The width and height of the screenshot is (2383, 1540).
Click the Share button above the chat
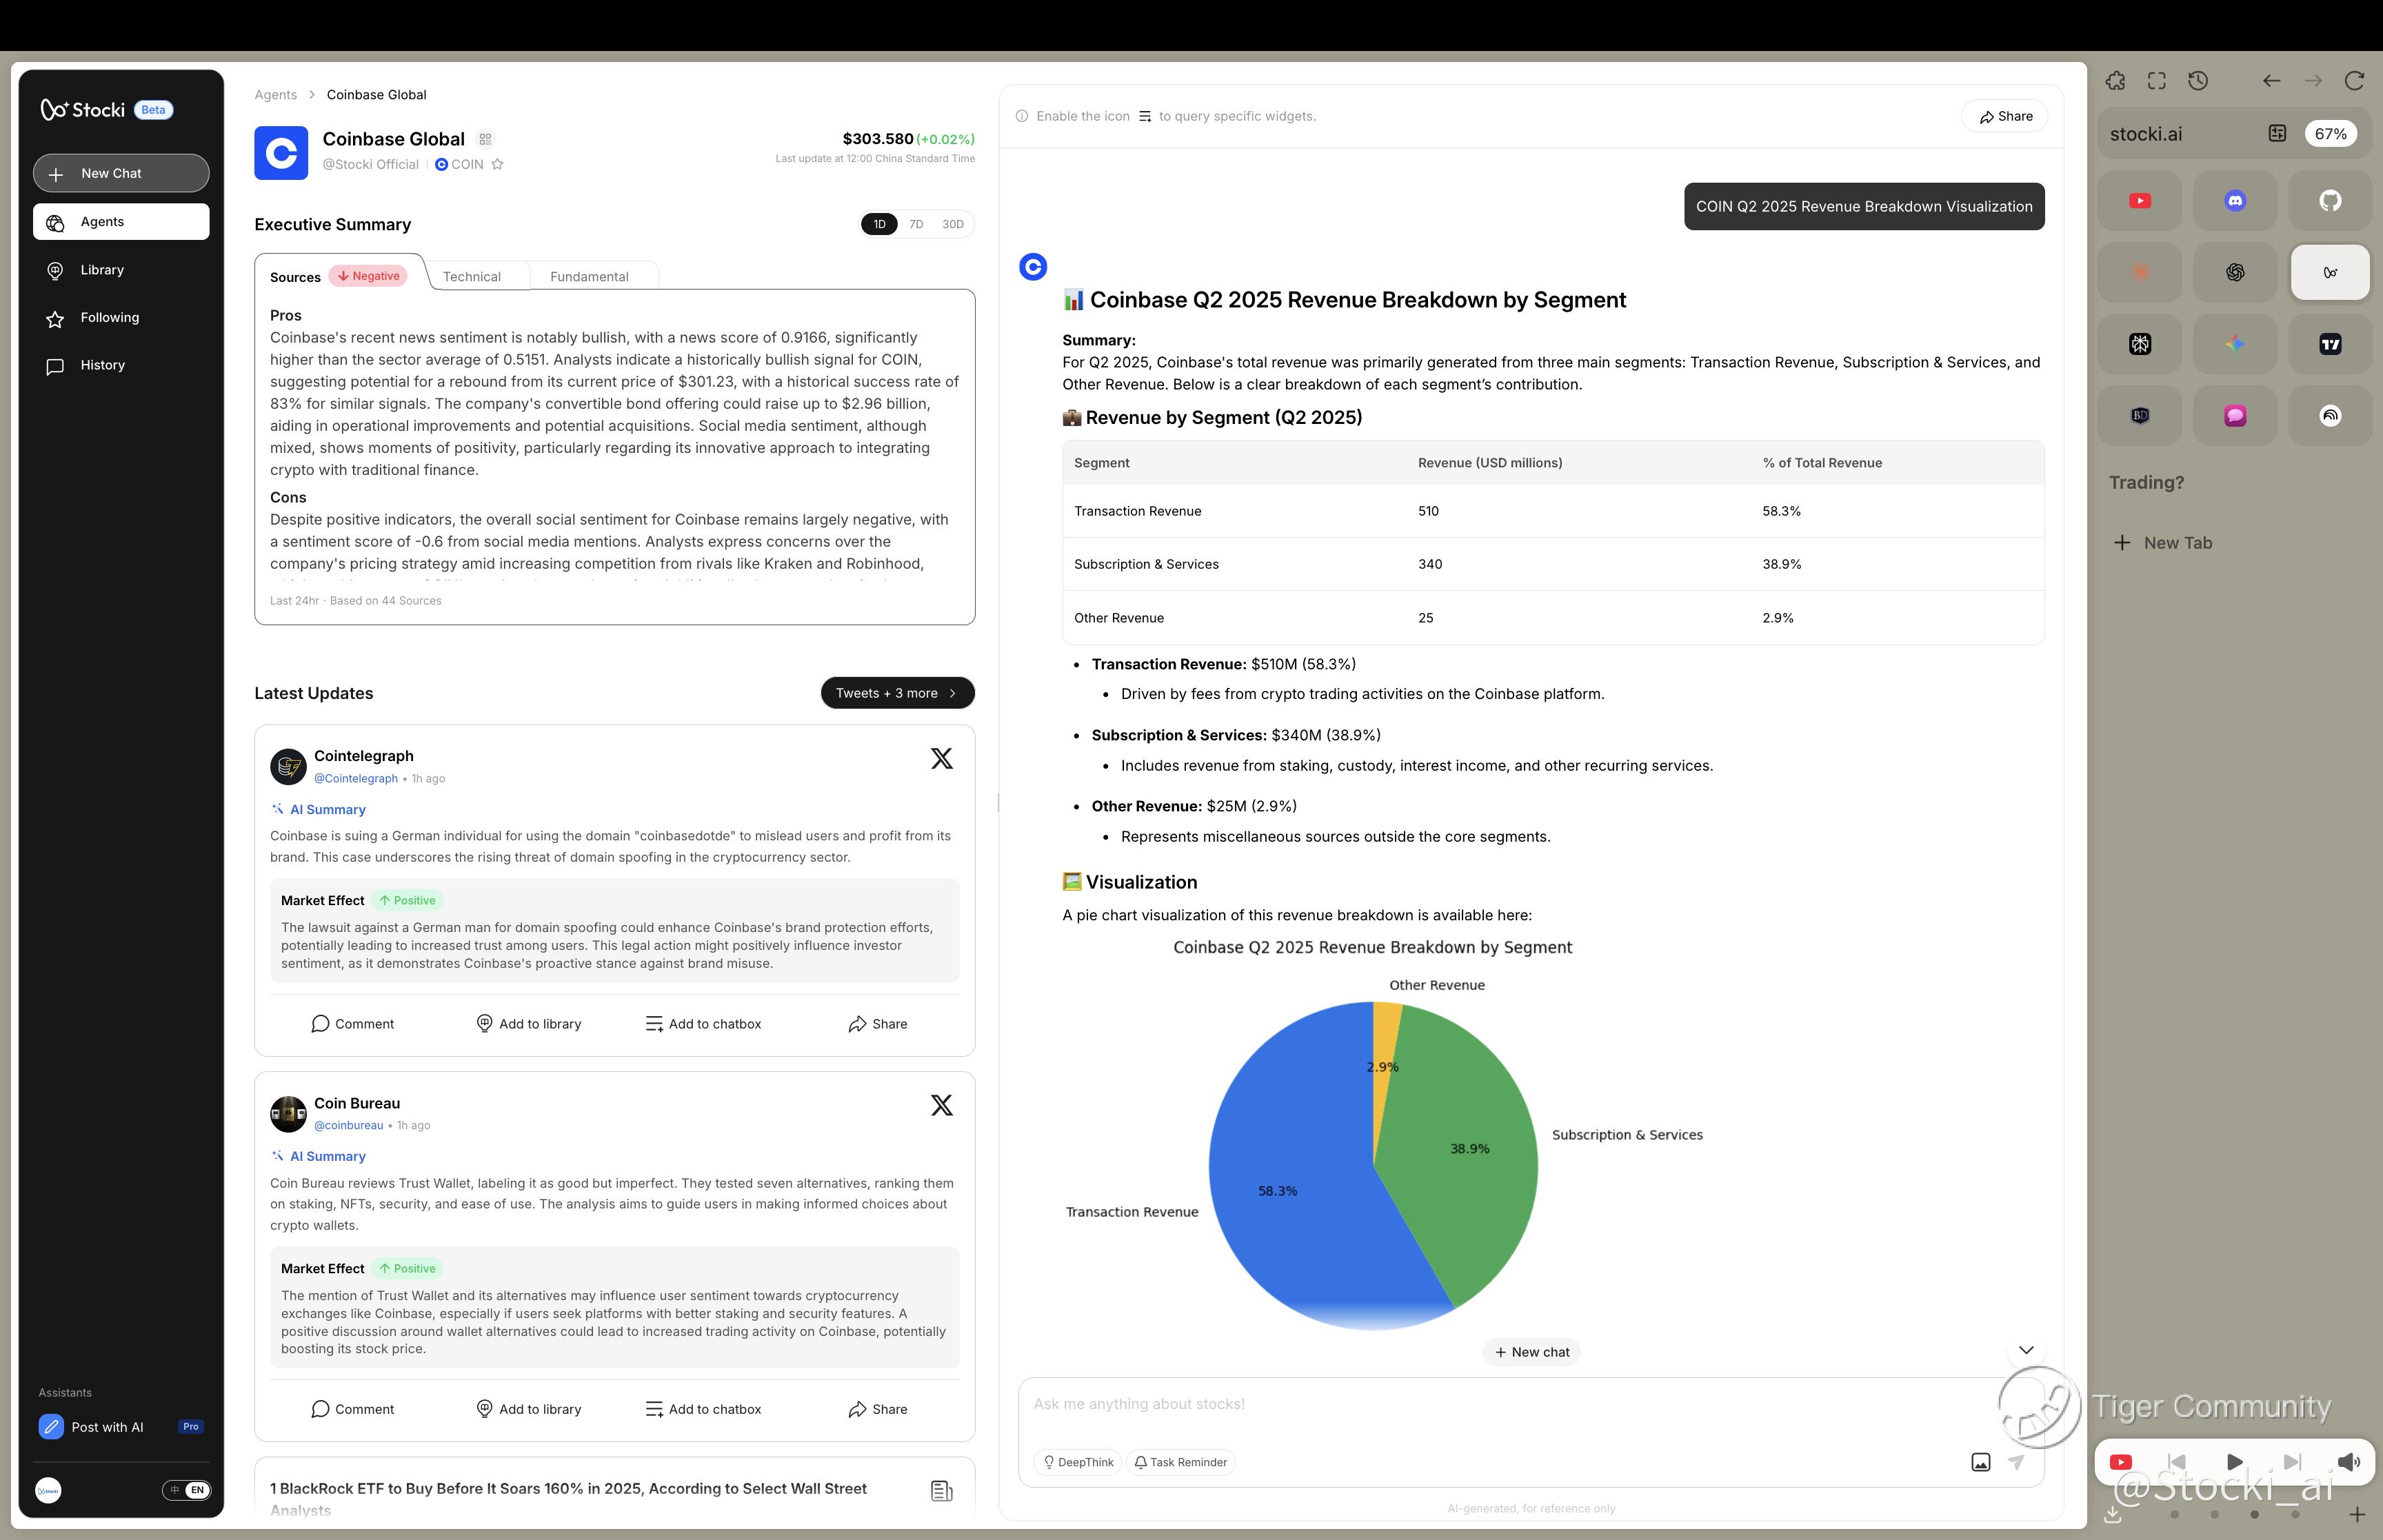point(2004,116)
